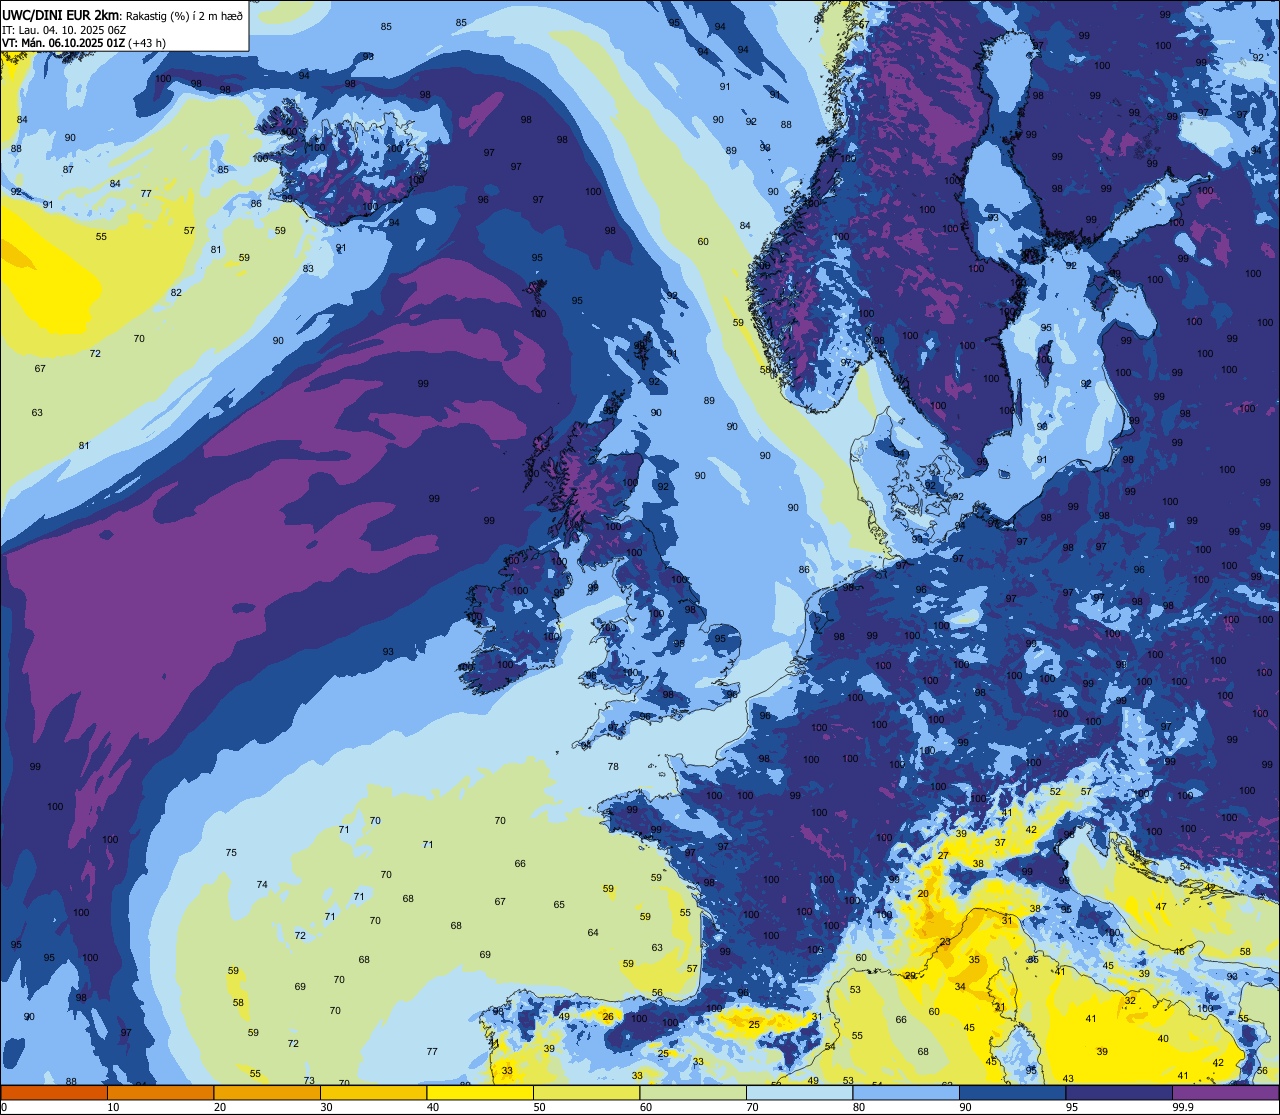Click the 10–20 orange legend swatch
This screenshot has height=1115, width=1280.
point(160,1092)
